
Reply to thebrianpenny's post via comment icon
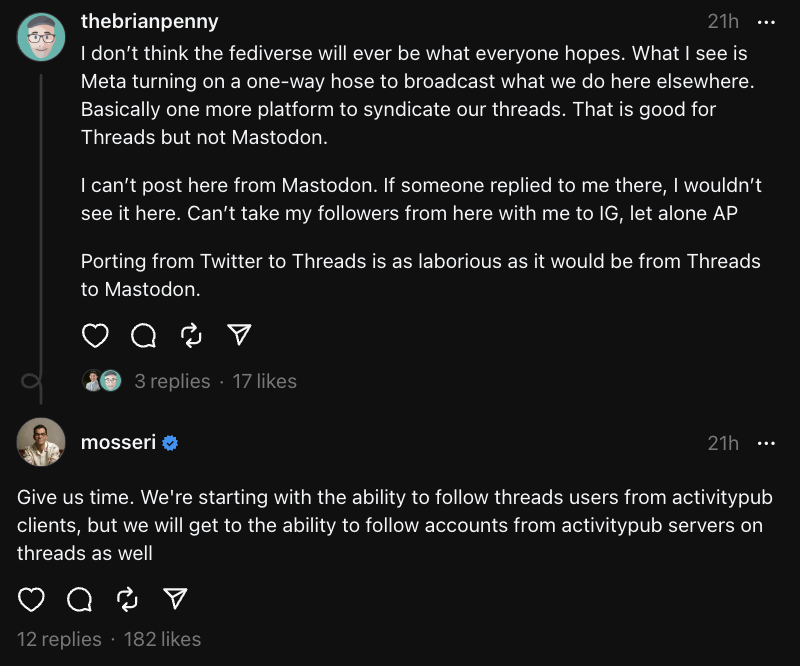143,335
